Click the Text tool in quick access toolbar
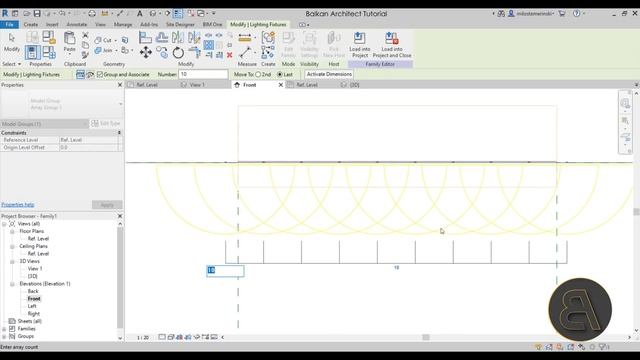 140,13
